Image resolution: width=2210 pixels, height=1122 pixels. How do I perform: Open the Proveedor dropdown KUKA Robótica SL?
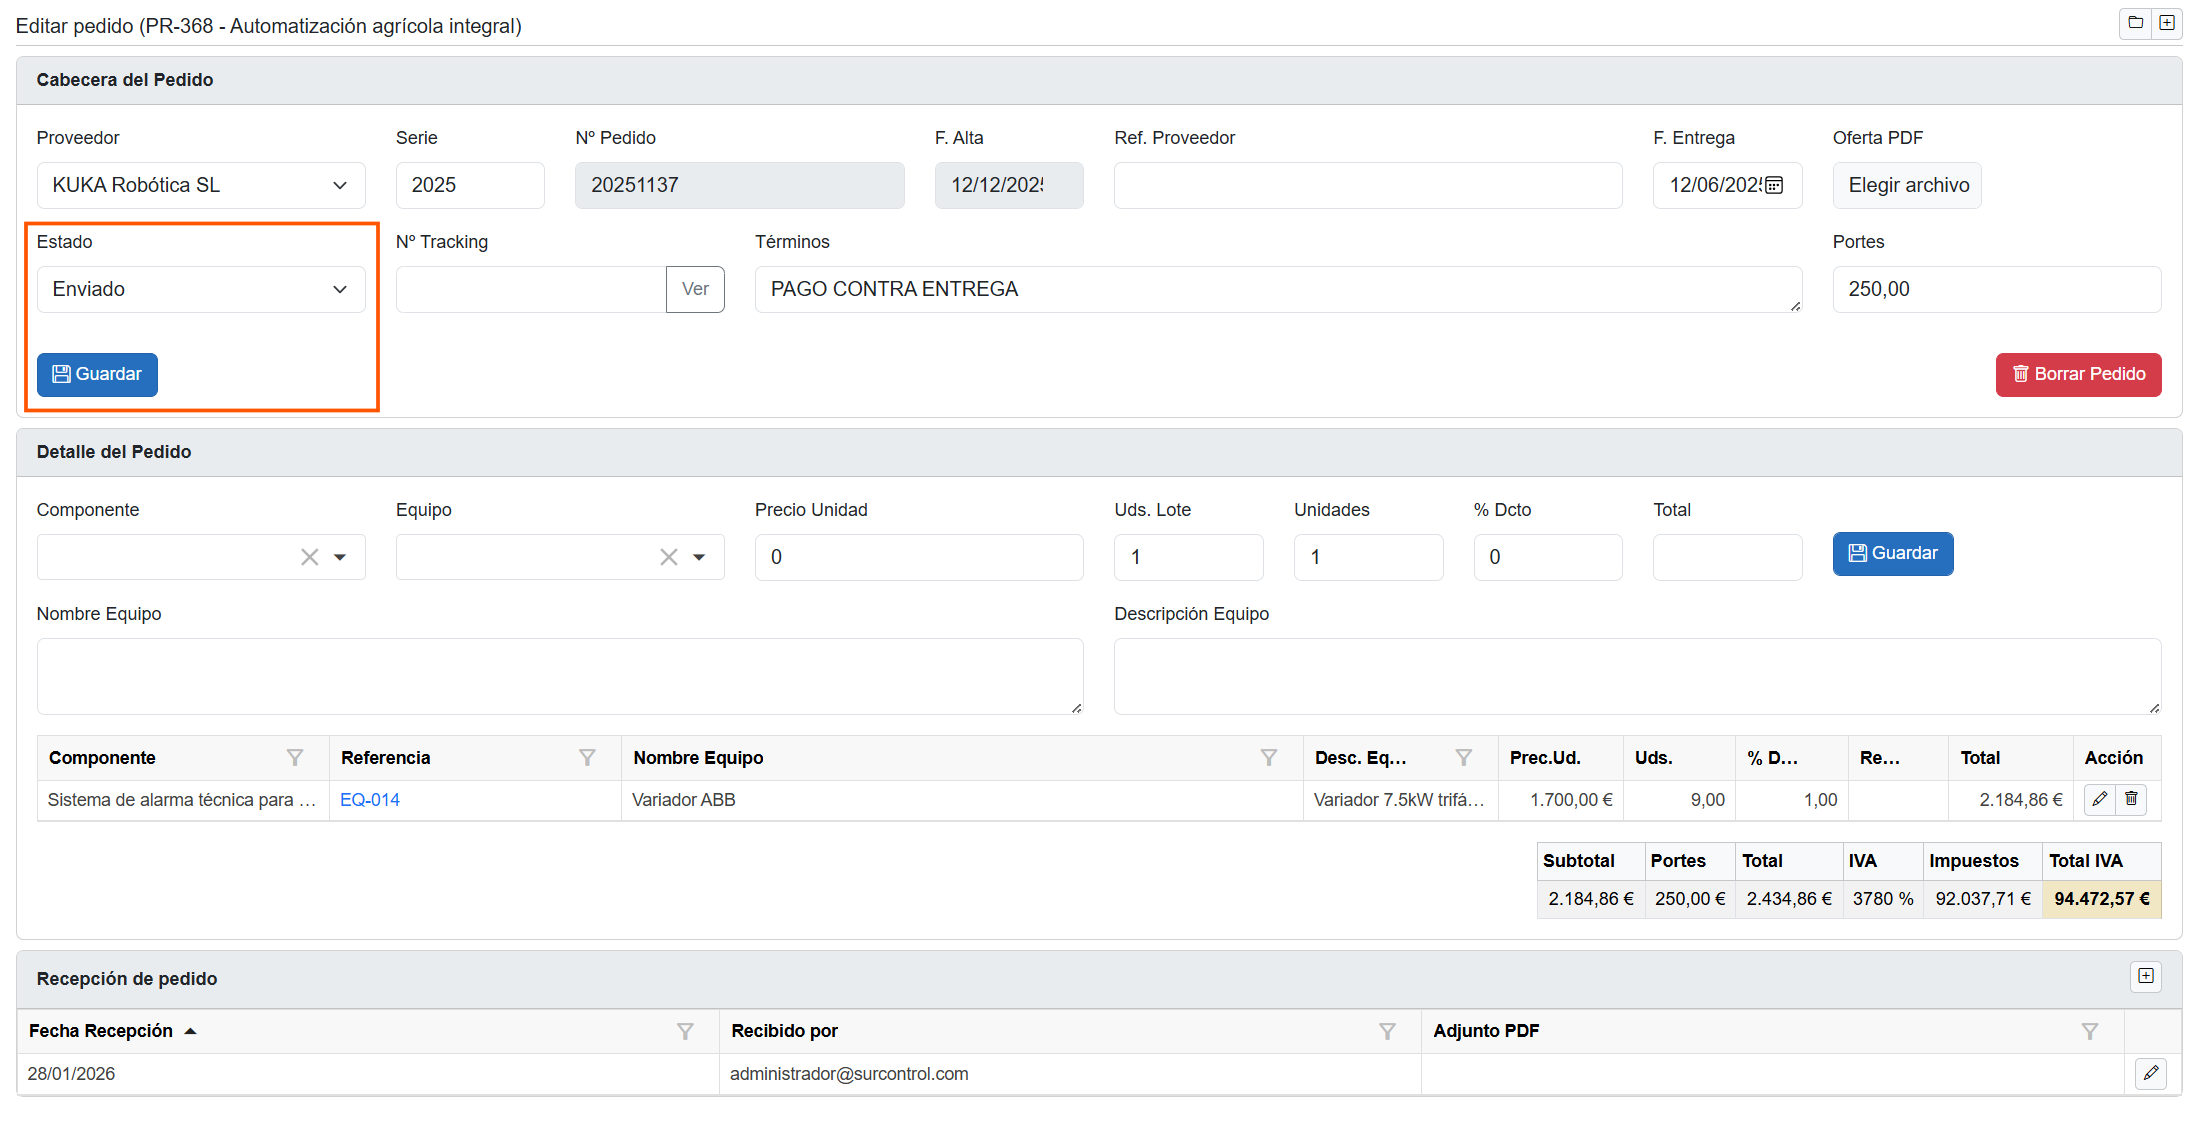click(200, 185)
